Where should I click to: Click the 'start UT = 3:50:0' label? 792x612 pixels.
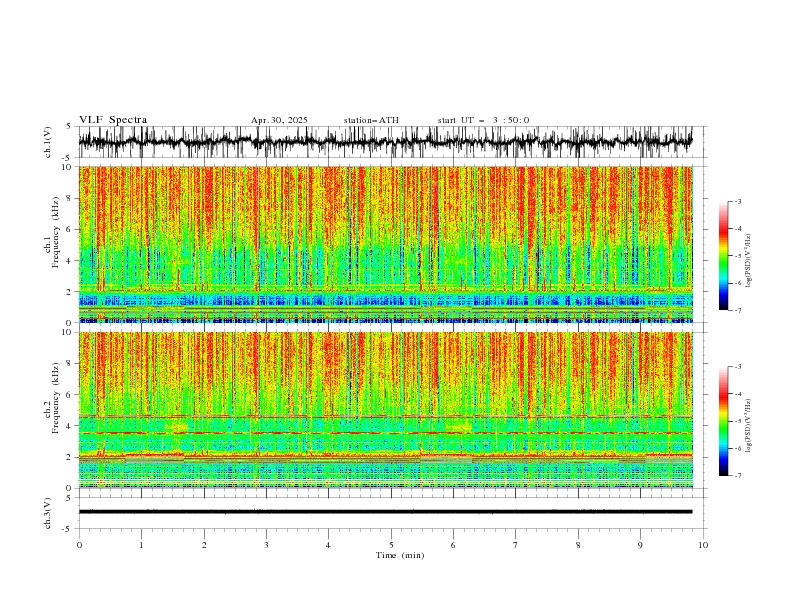coord(483,120)
